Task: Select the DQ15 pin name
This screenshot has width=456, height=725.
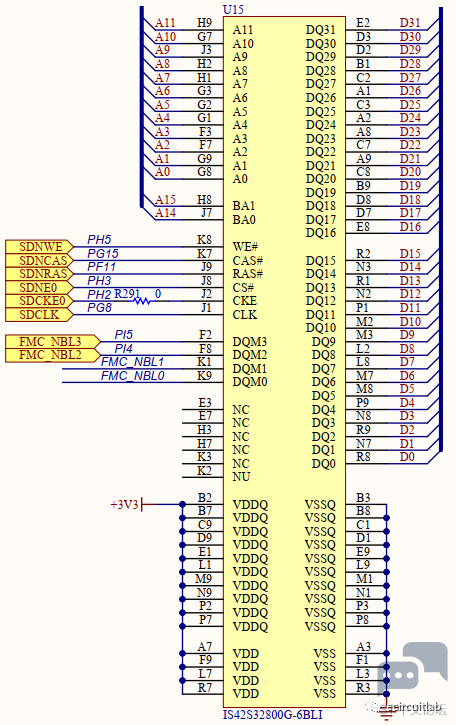Action: point(320,261)
